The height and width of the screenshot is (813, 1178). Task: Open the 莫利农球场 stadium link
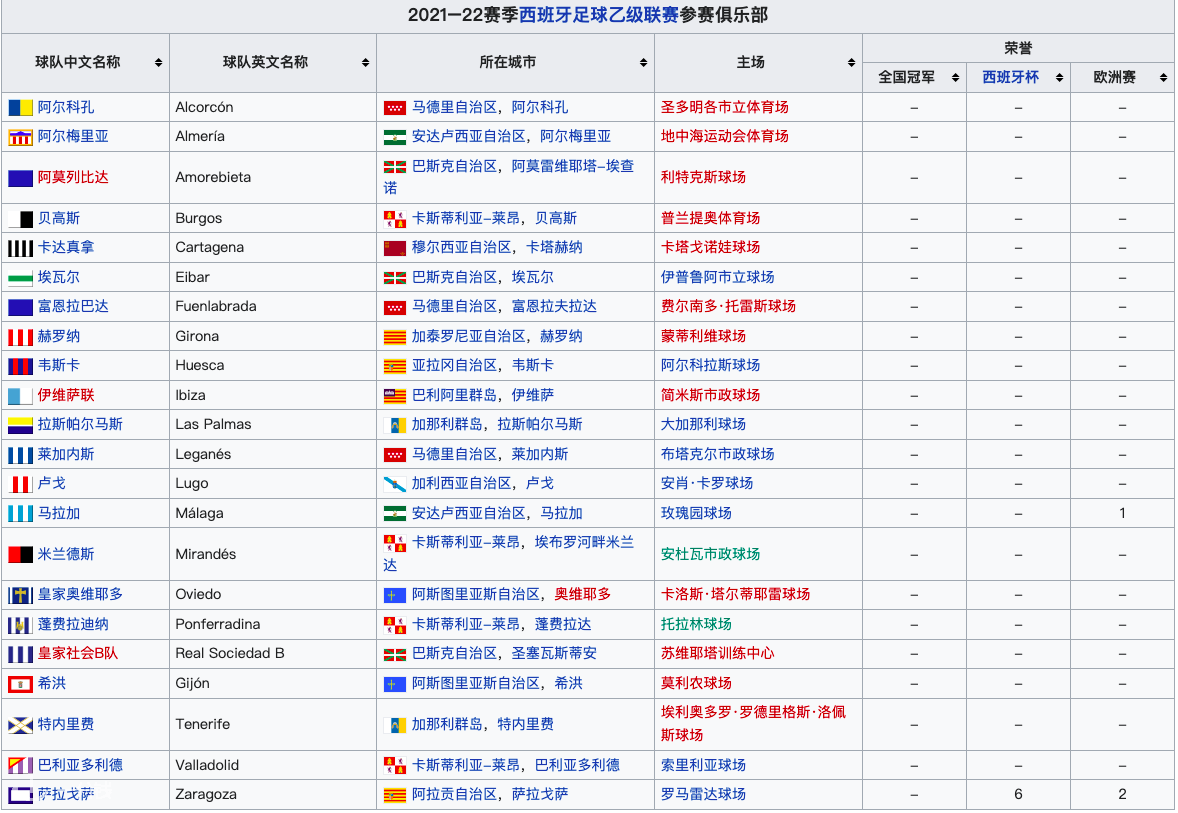(696, 683)
